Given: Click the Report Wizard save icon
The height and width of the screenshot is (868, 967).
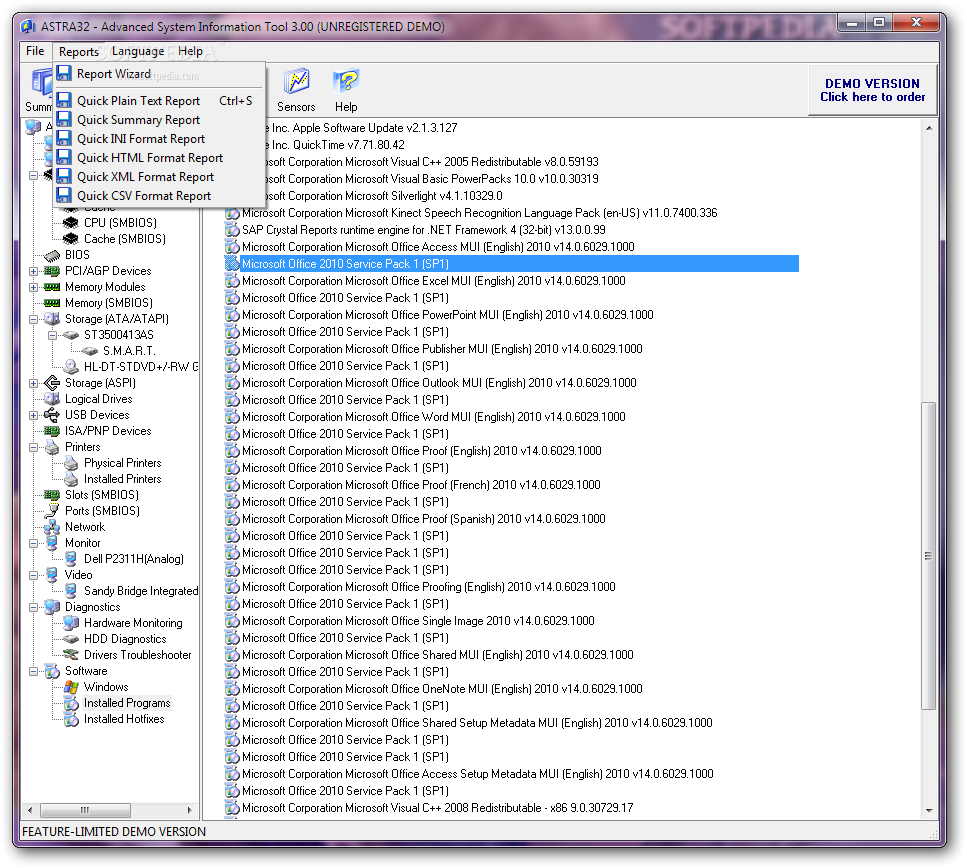Looking at the screenshot, I should (64, 73).
